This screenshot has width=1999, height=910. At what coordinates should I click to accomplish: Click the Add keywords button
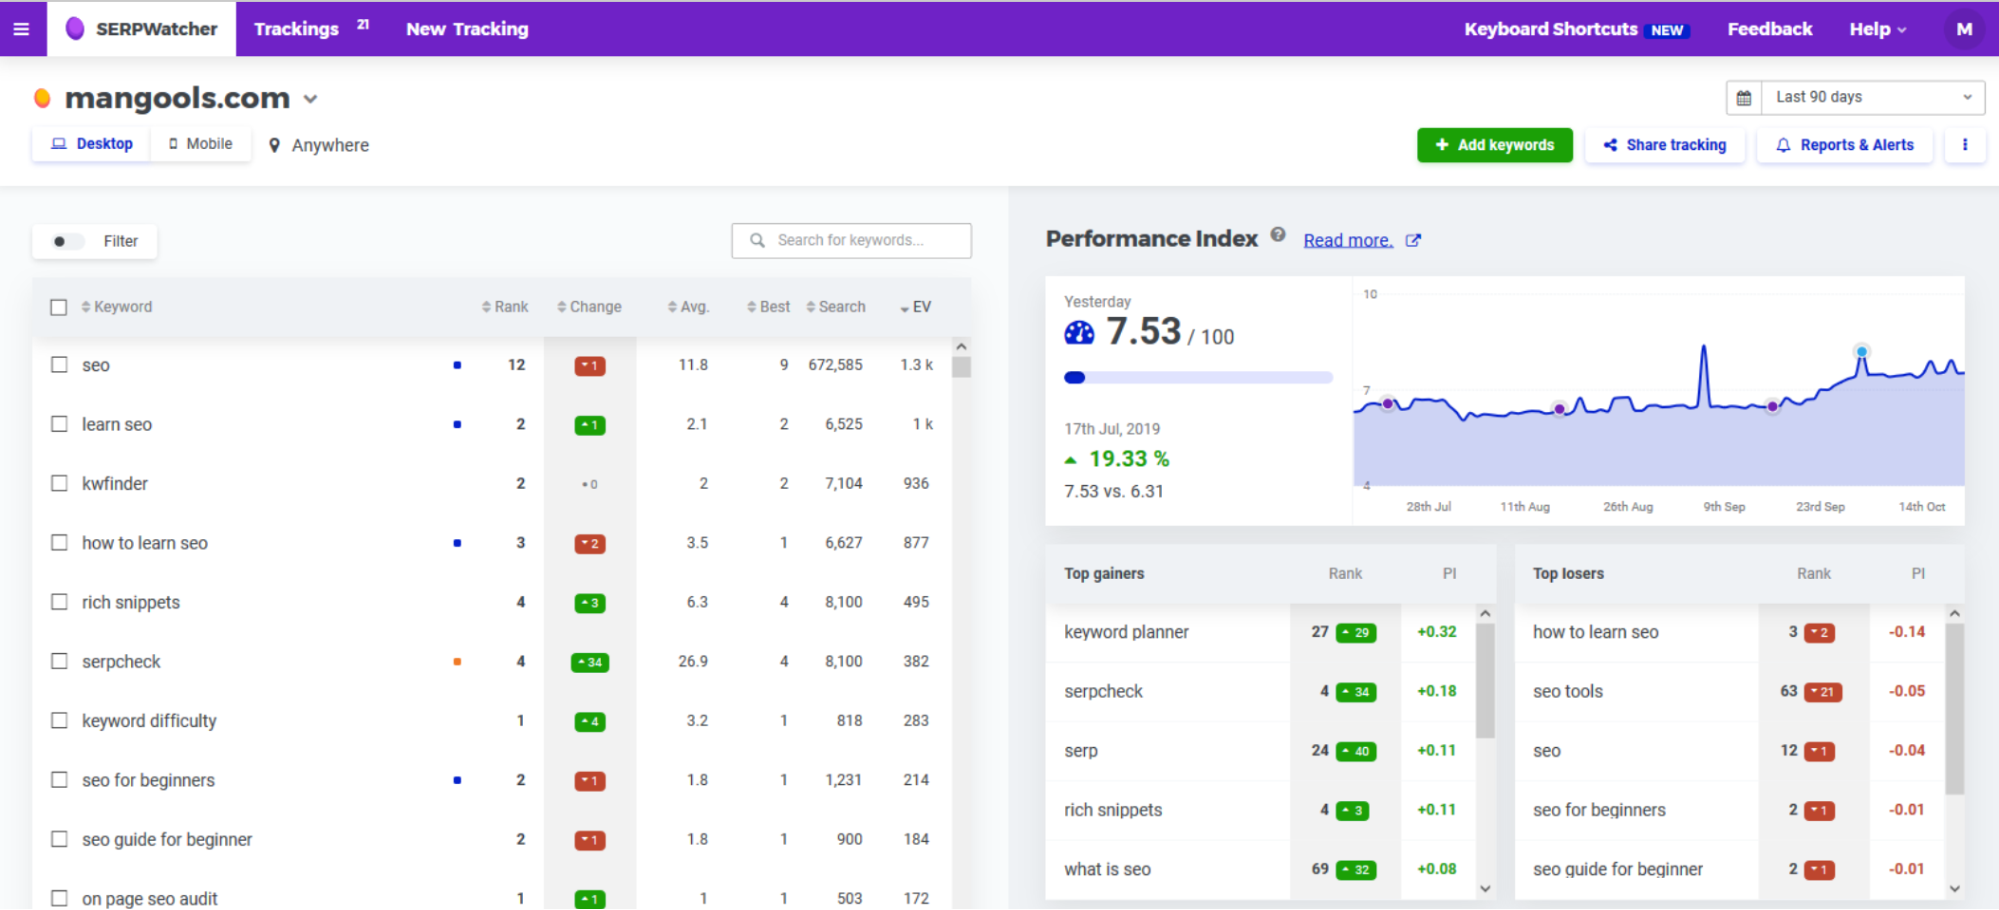coord(1494,145)
